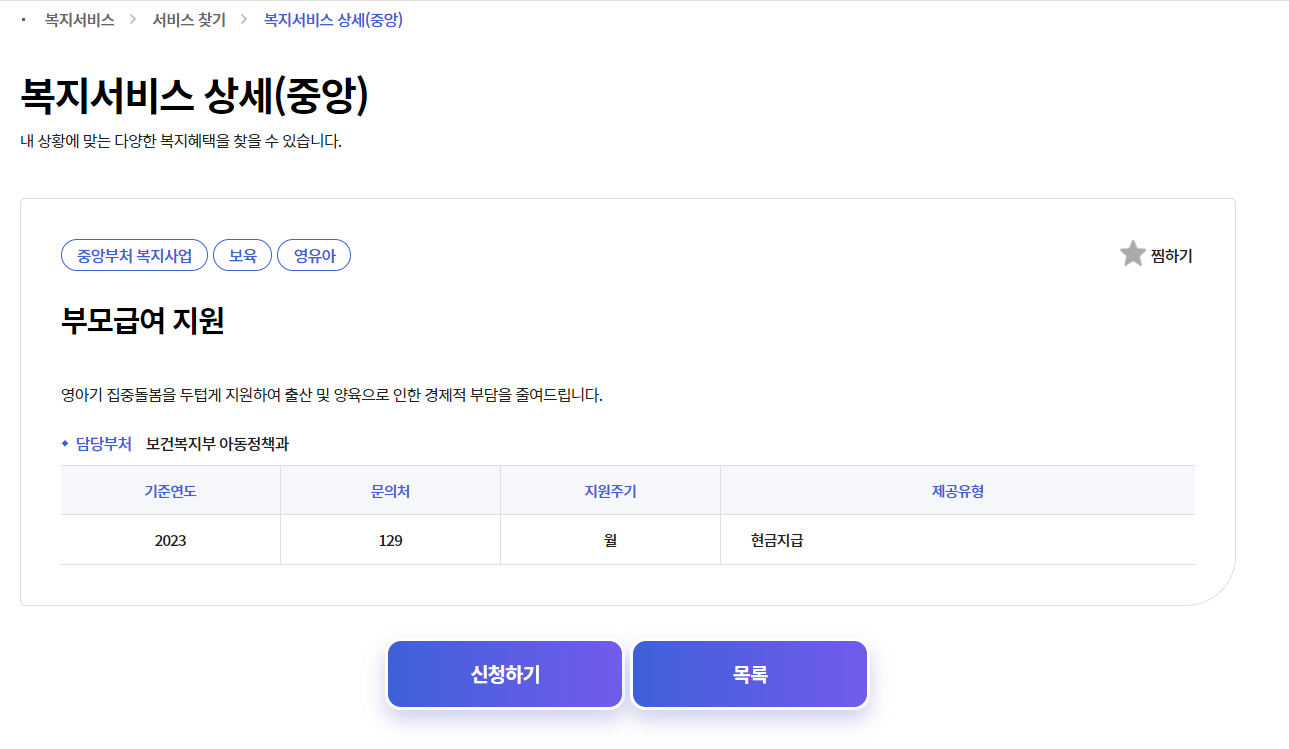This screenshot has width=1289, height=749.
Task: Click the 목록 list button
Action: click(x=749, y=674)
